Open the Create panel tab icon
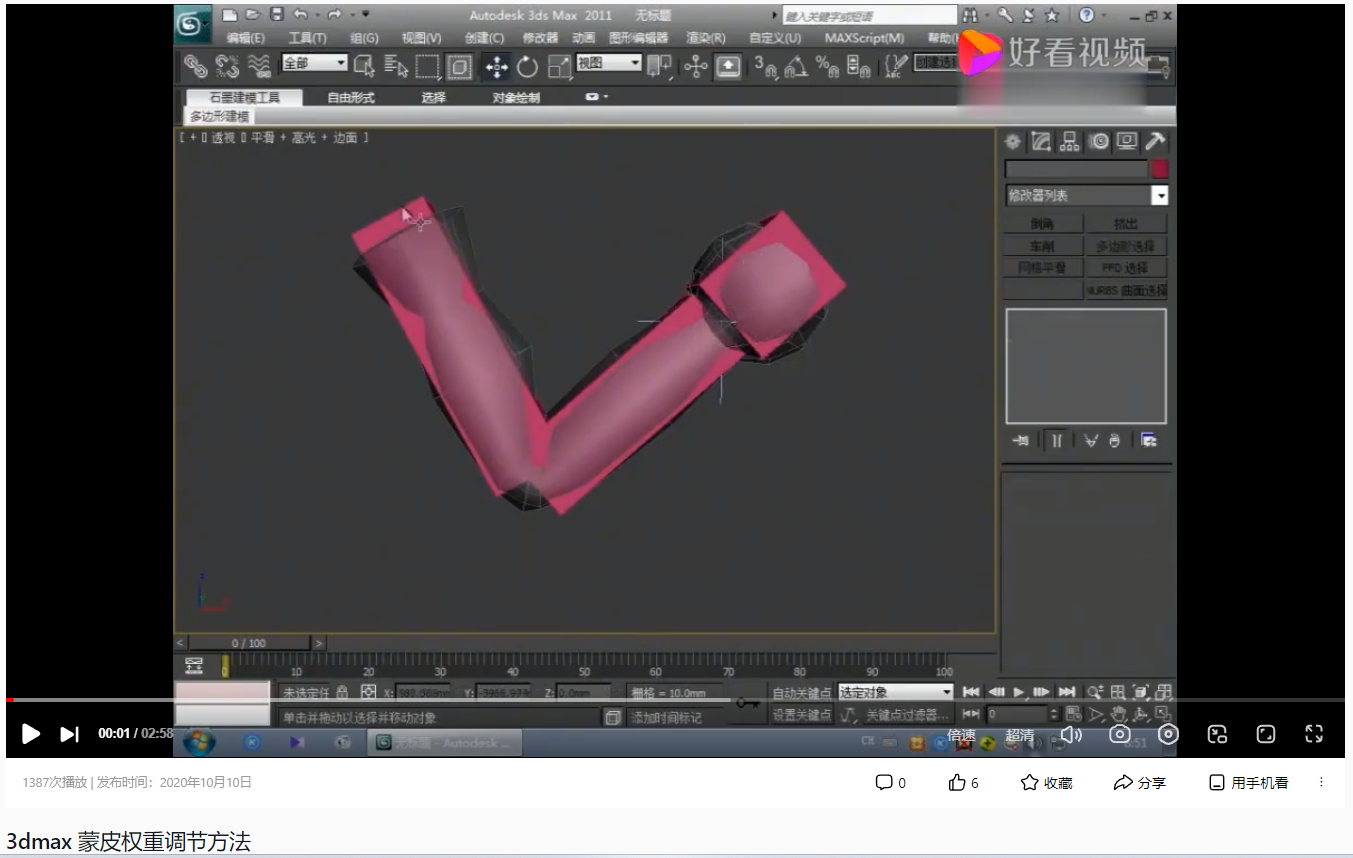This screenshot has height=858, width=1353. point(1012,141)
